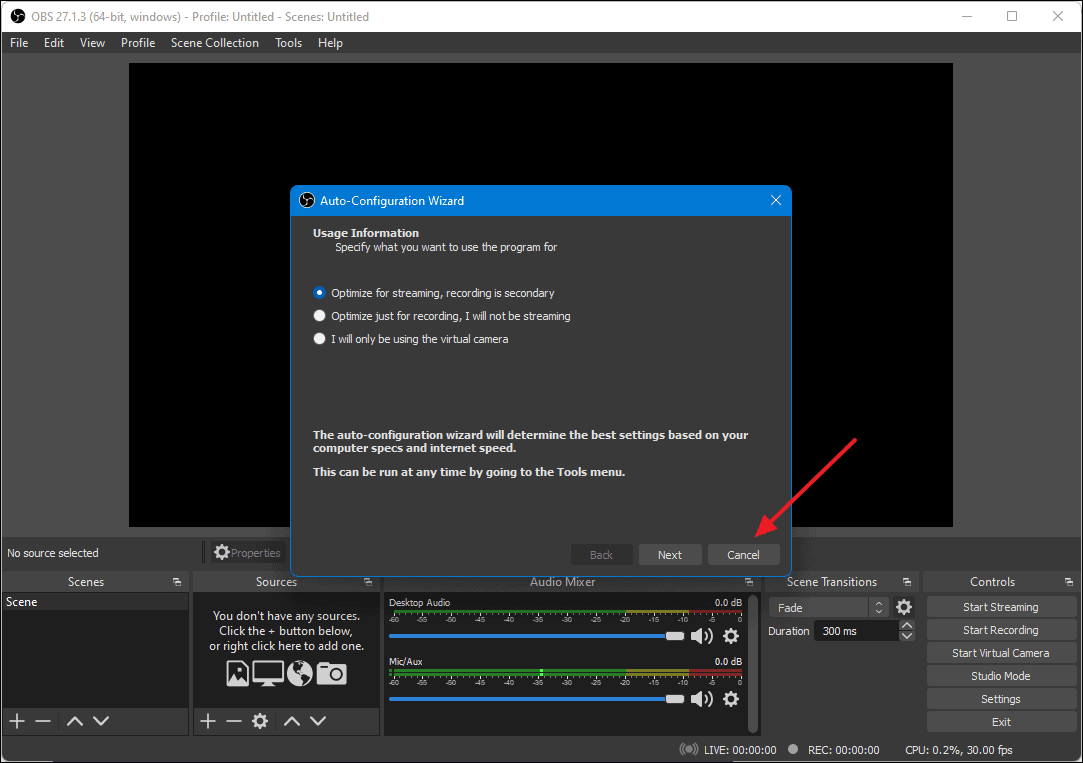Mute Mic/Aux speaker icon
The image size is (1083, 763).
(x=702, y=699)
